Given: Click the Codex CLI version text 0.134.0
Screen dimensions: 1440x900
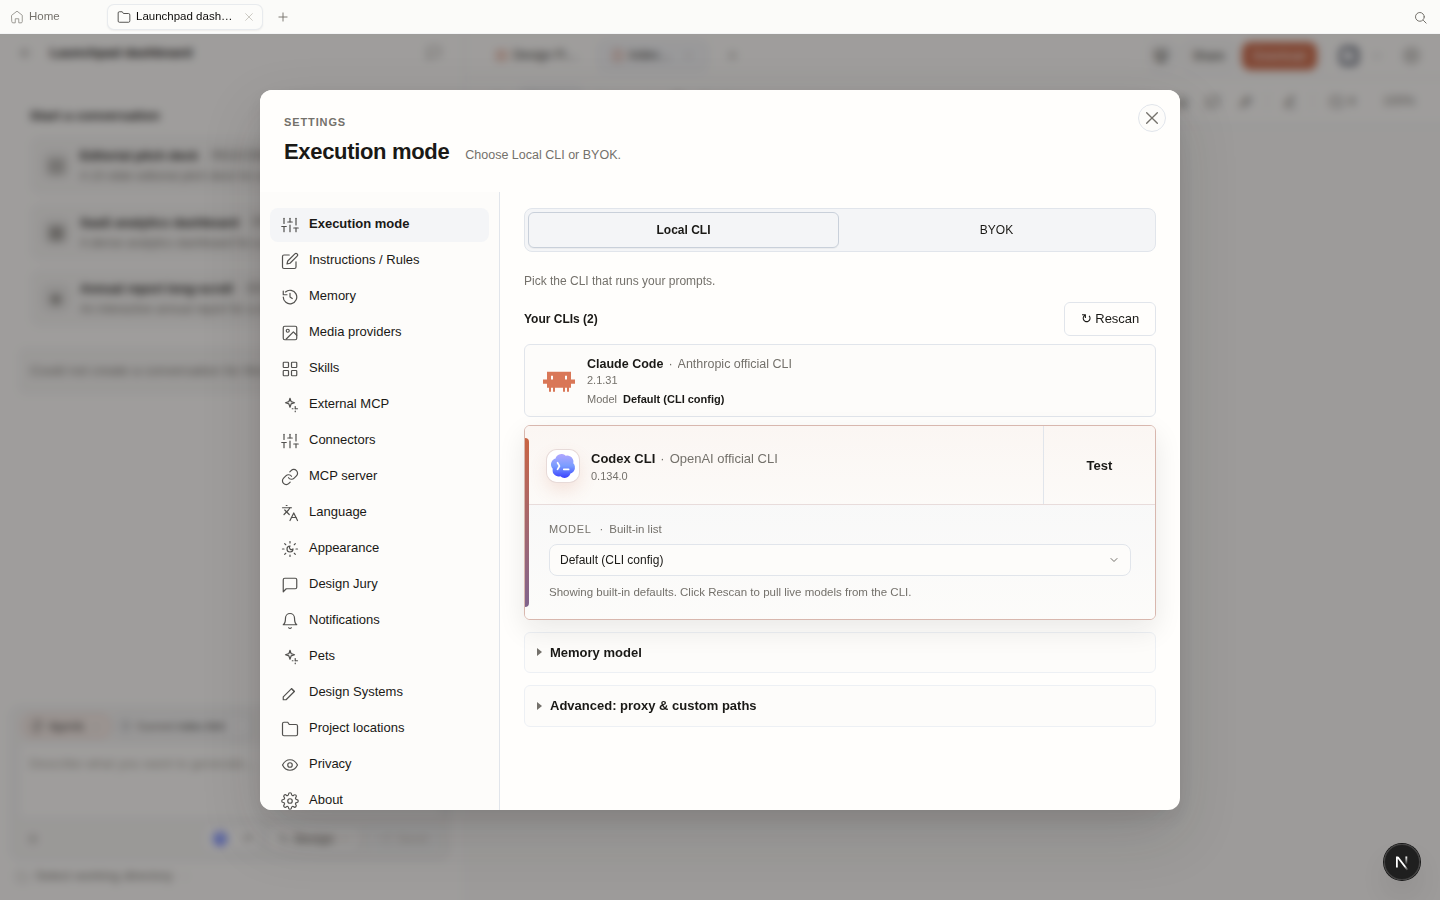Looking at the screenshot, I should (x=609, y=476).
